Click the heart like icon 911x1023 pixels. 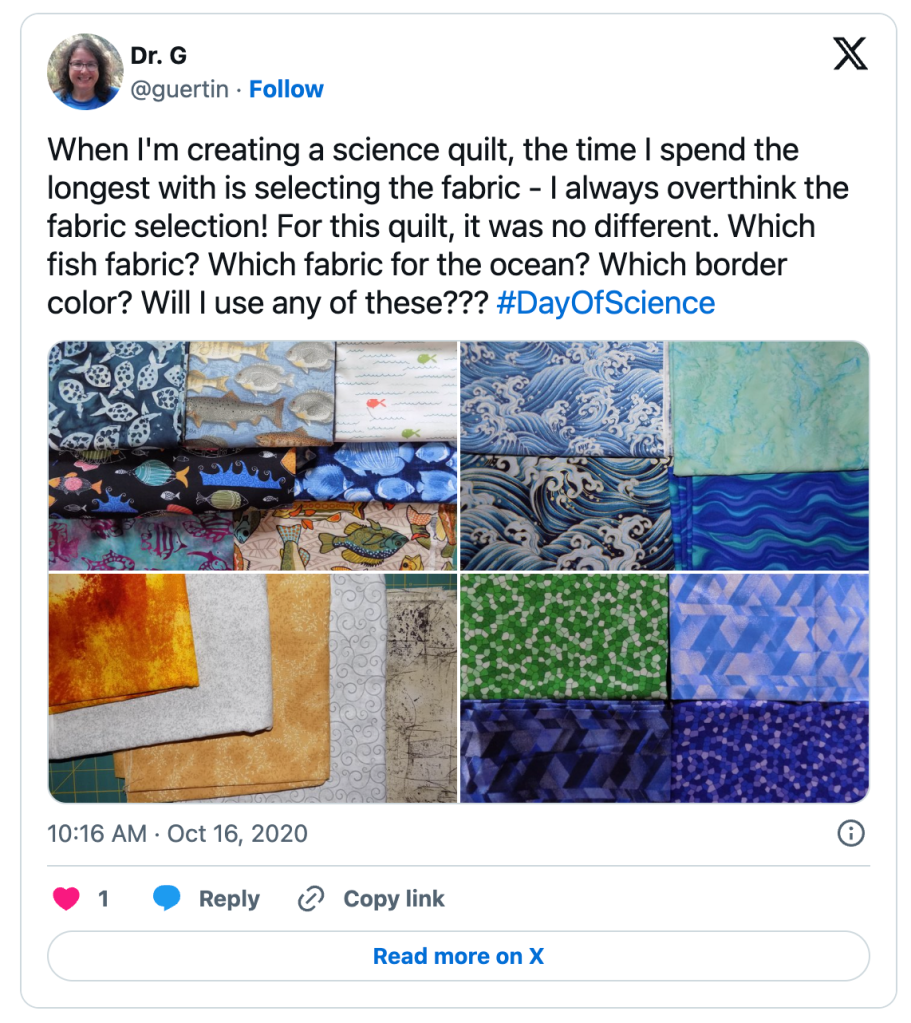[x=67, y=898]
